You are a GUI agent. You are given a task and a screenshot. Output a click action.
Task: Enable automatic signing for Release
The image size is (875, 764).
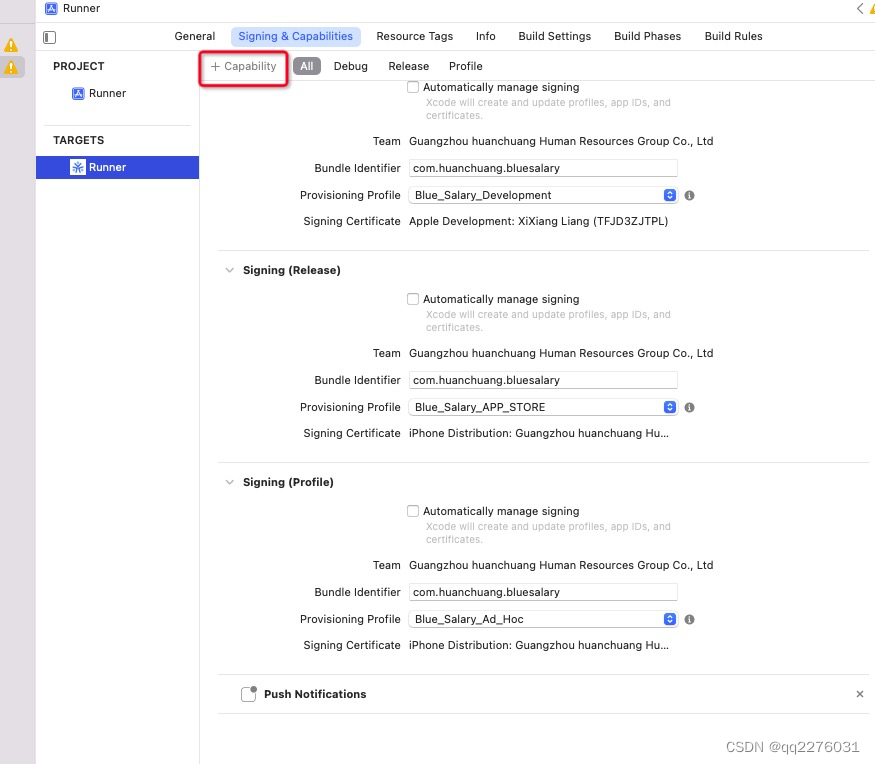click(x=413, y=299)
